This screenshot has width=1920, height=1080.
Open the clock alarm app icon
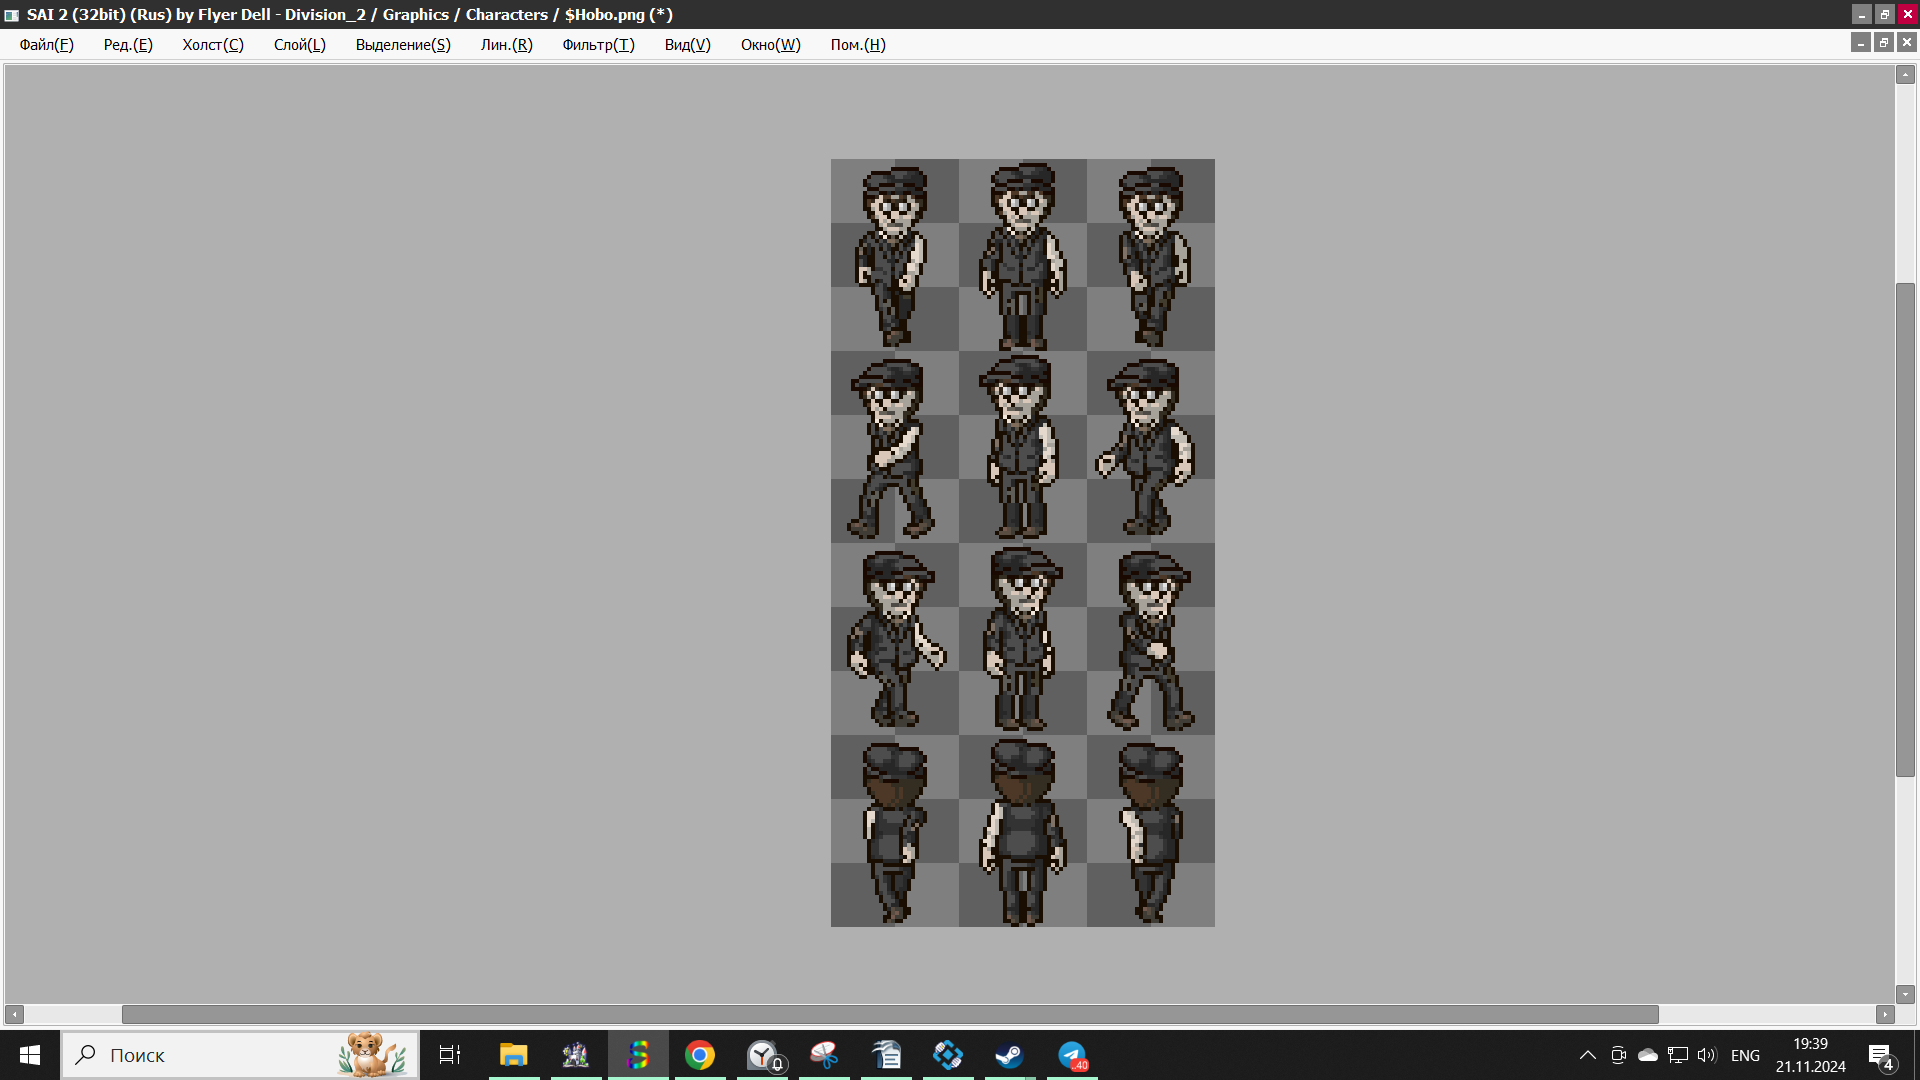(763, 1055)
